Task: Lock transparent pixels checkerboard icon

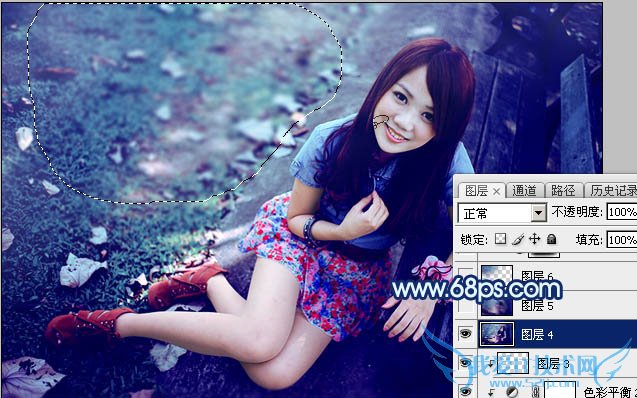Action: (500, 239)
